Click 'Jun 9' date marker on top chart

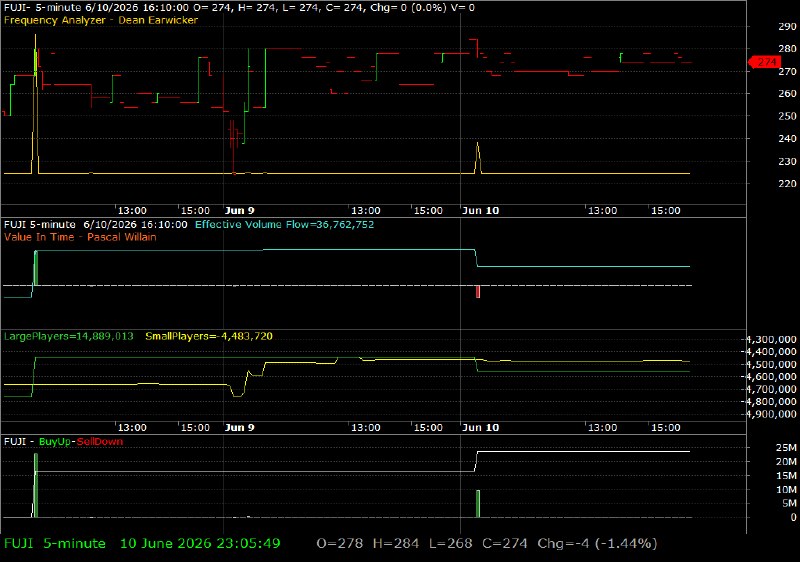(x=239, y=211)
